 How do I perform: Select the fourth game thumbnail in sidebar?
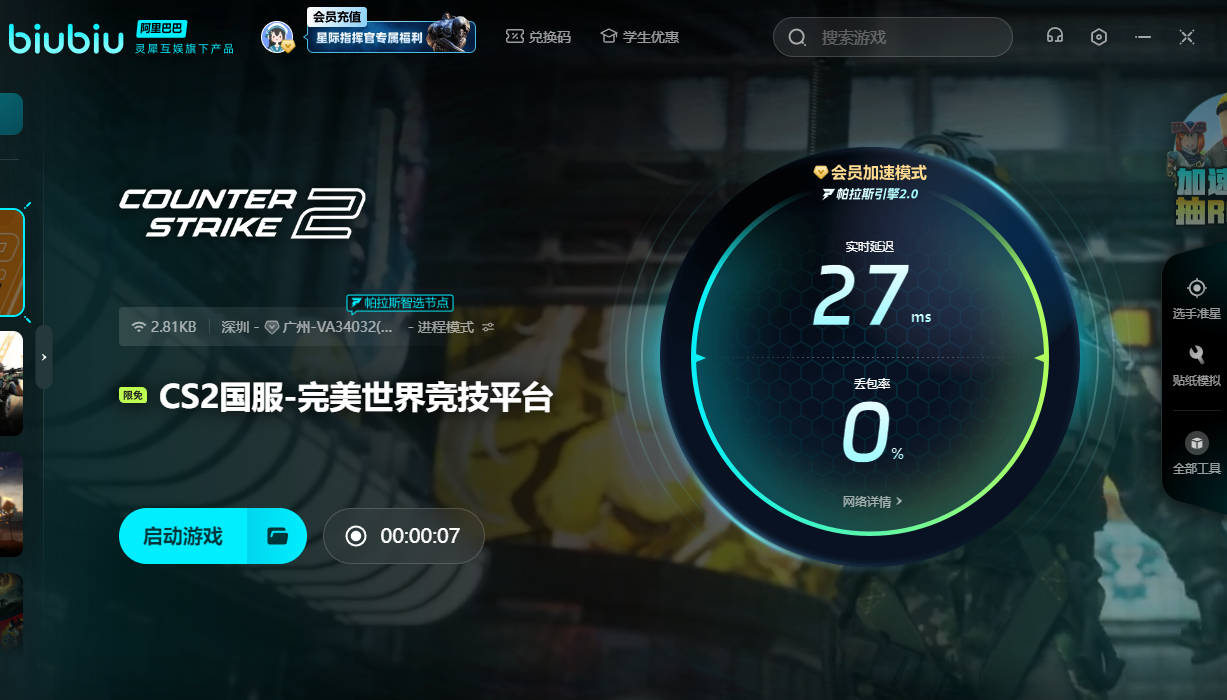[x=11, y=625]
